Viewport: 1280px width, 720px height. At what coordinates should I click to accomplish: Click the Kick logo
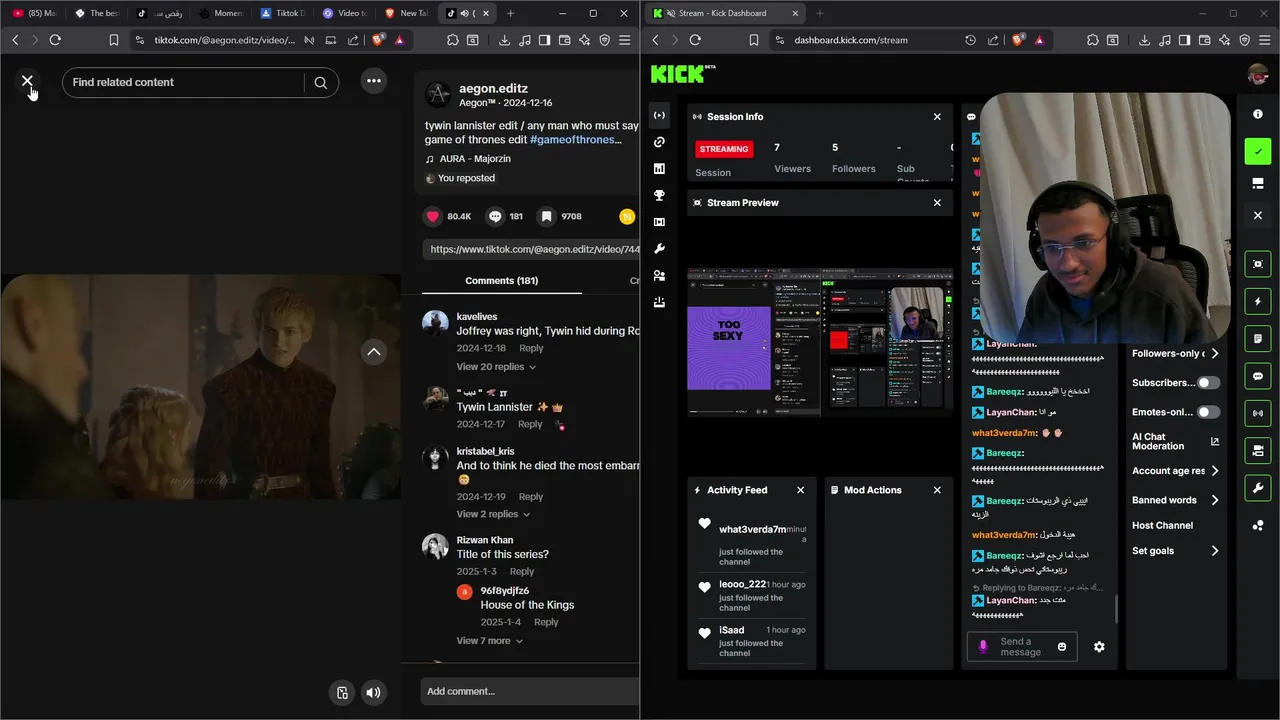682,73
